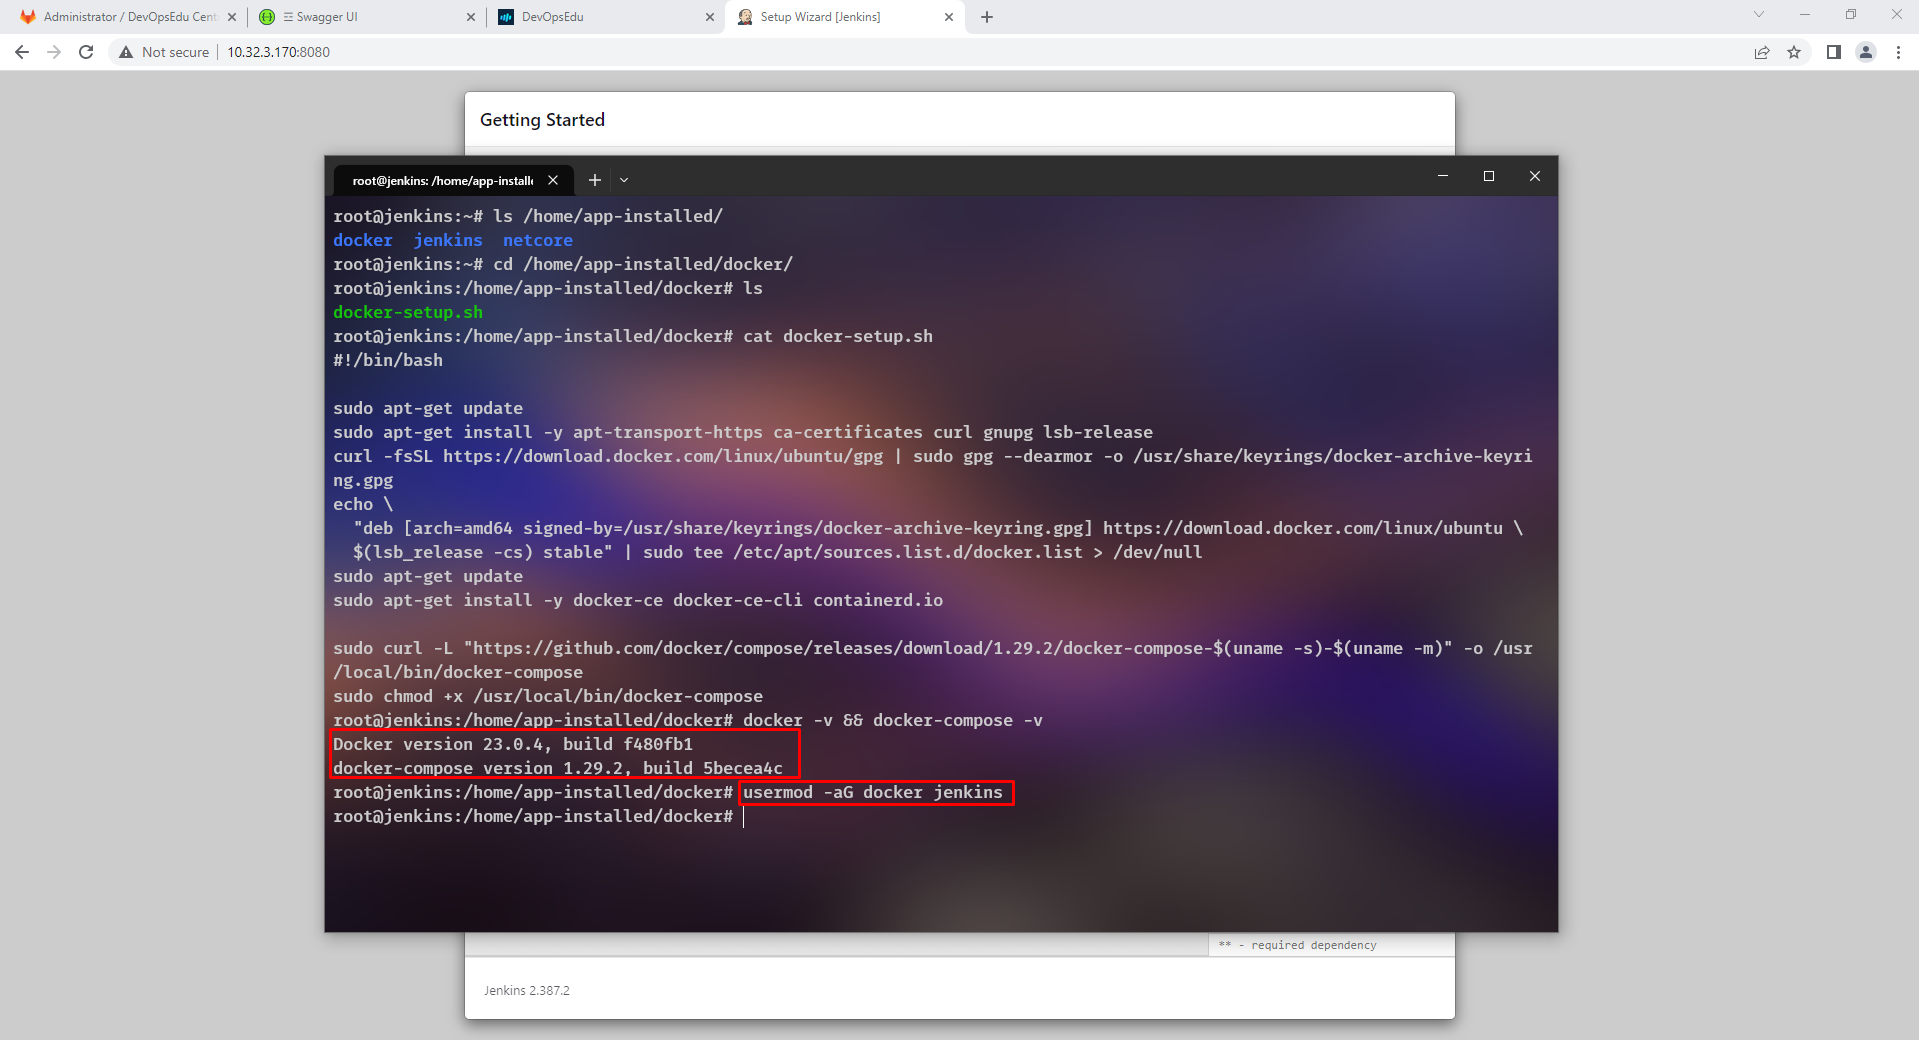The image size is (1919, 1040).
Task: Click 'Docker version 23.0.4' output line
Action: [513, 744]
